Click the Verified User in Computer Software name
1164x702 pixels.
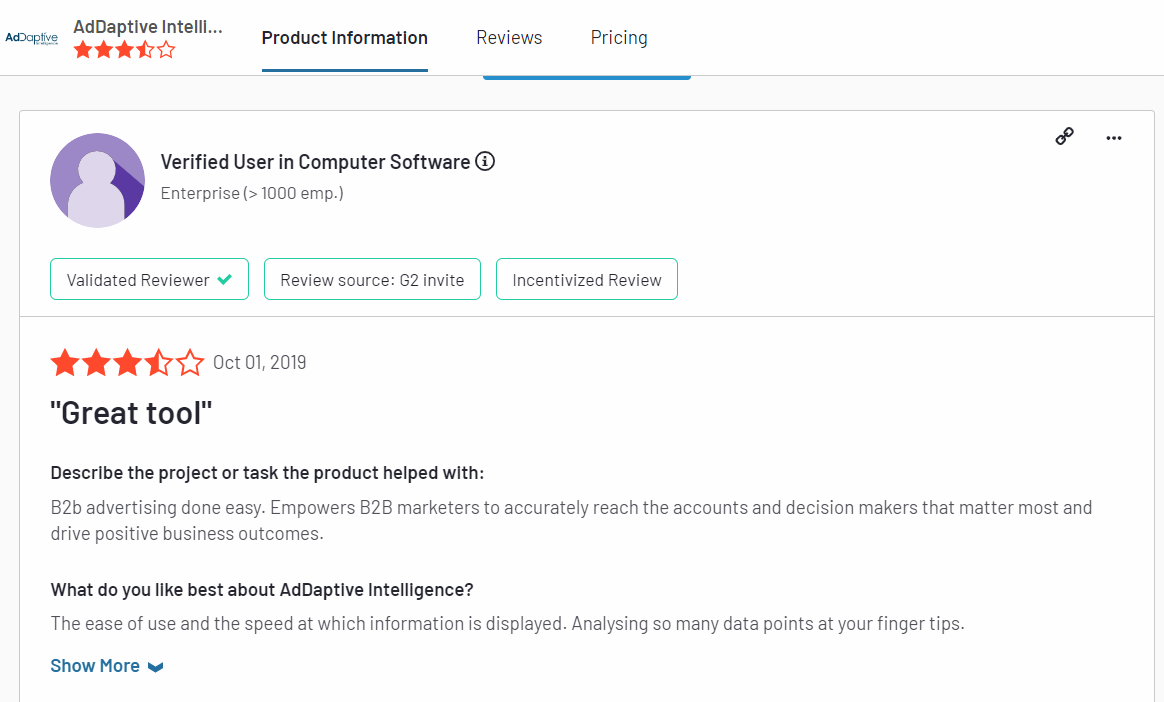[x=315, y=162]
